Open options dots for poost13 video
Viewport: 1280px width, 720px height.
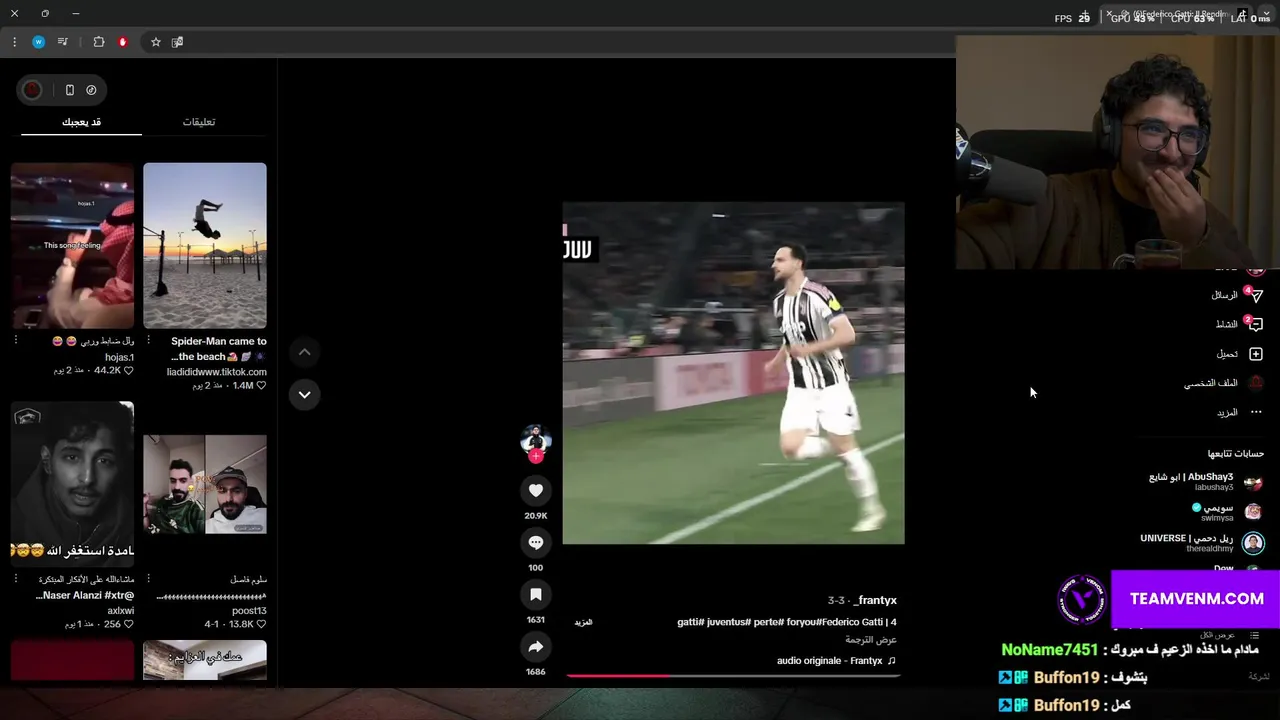(x=148, y=579)
